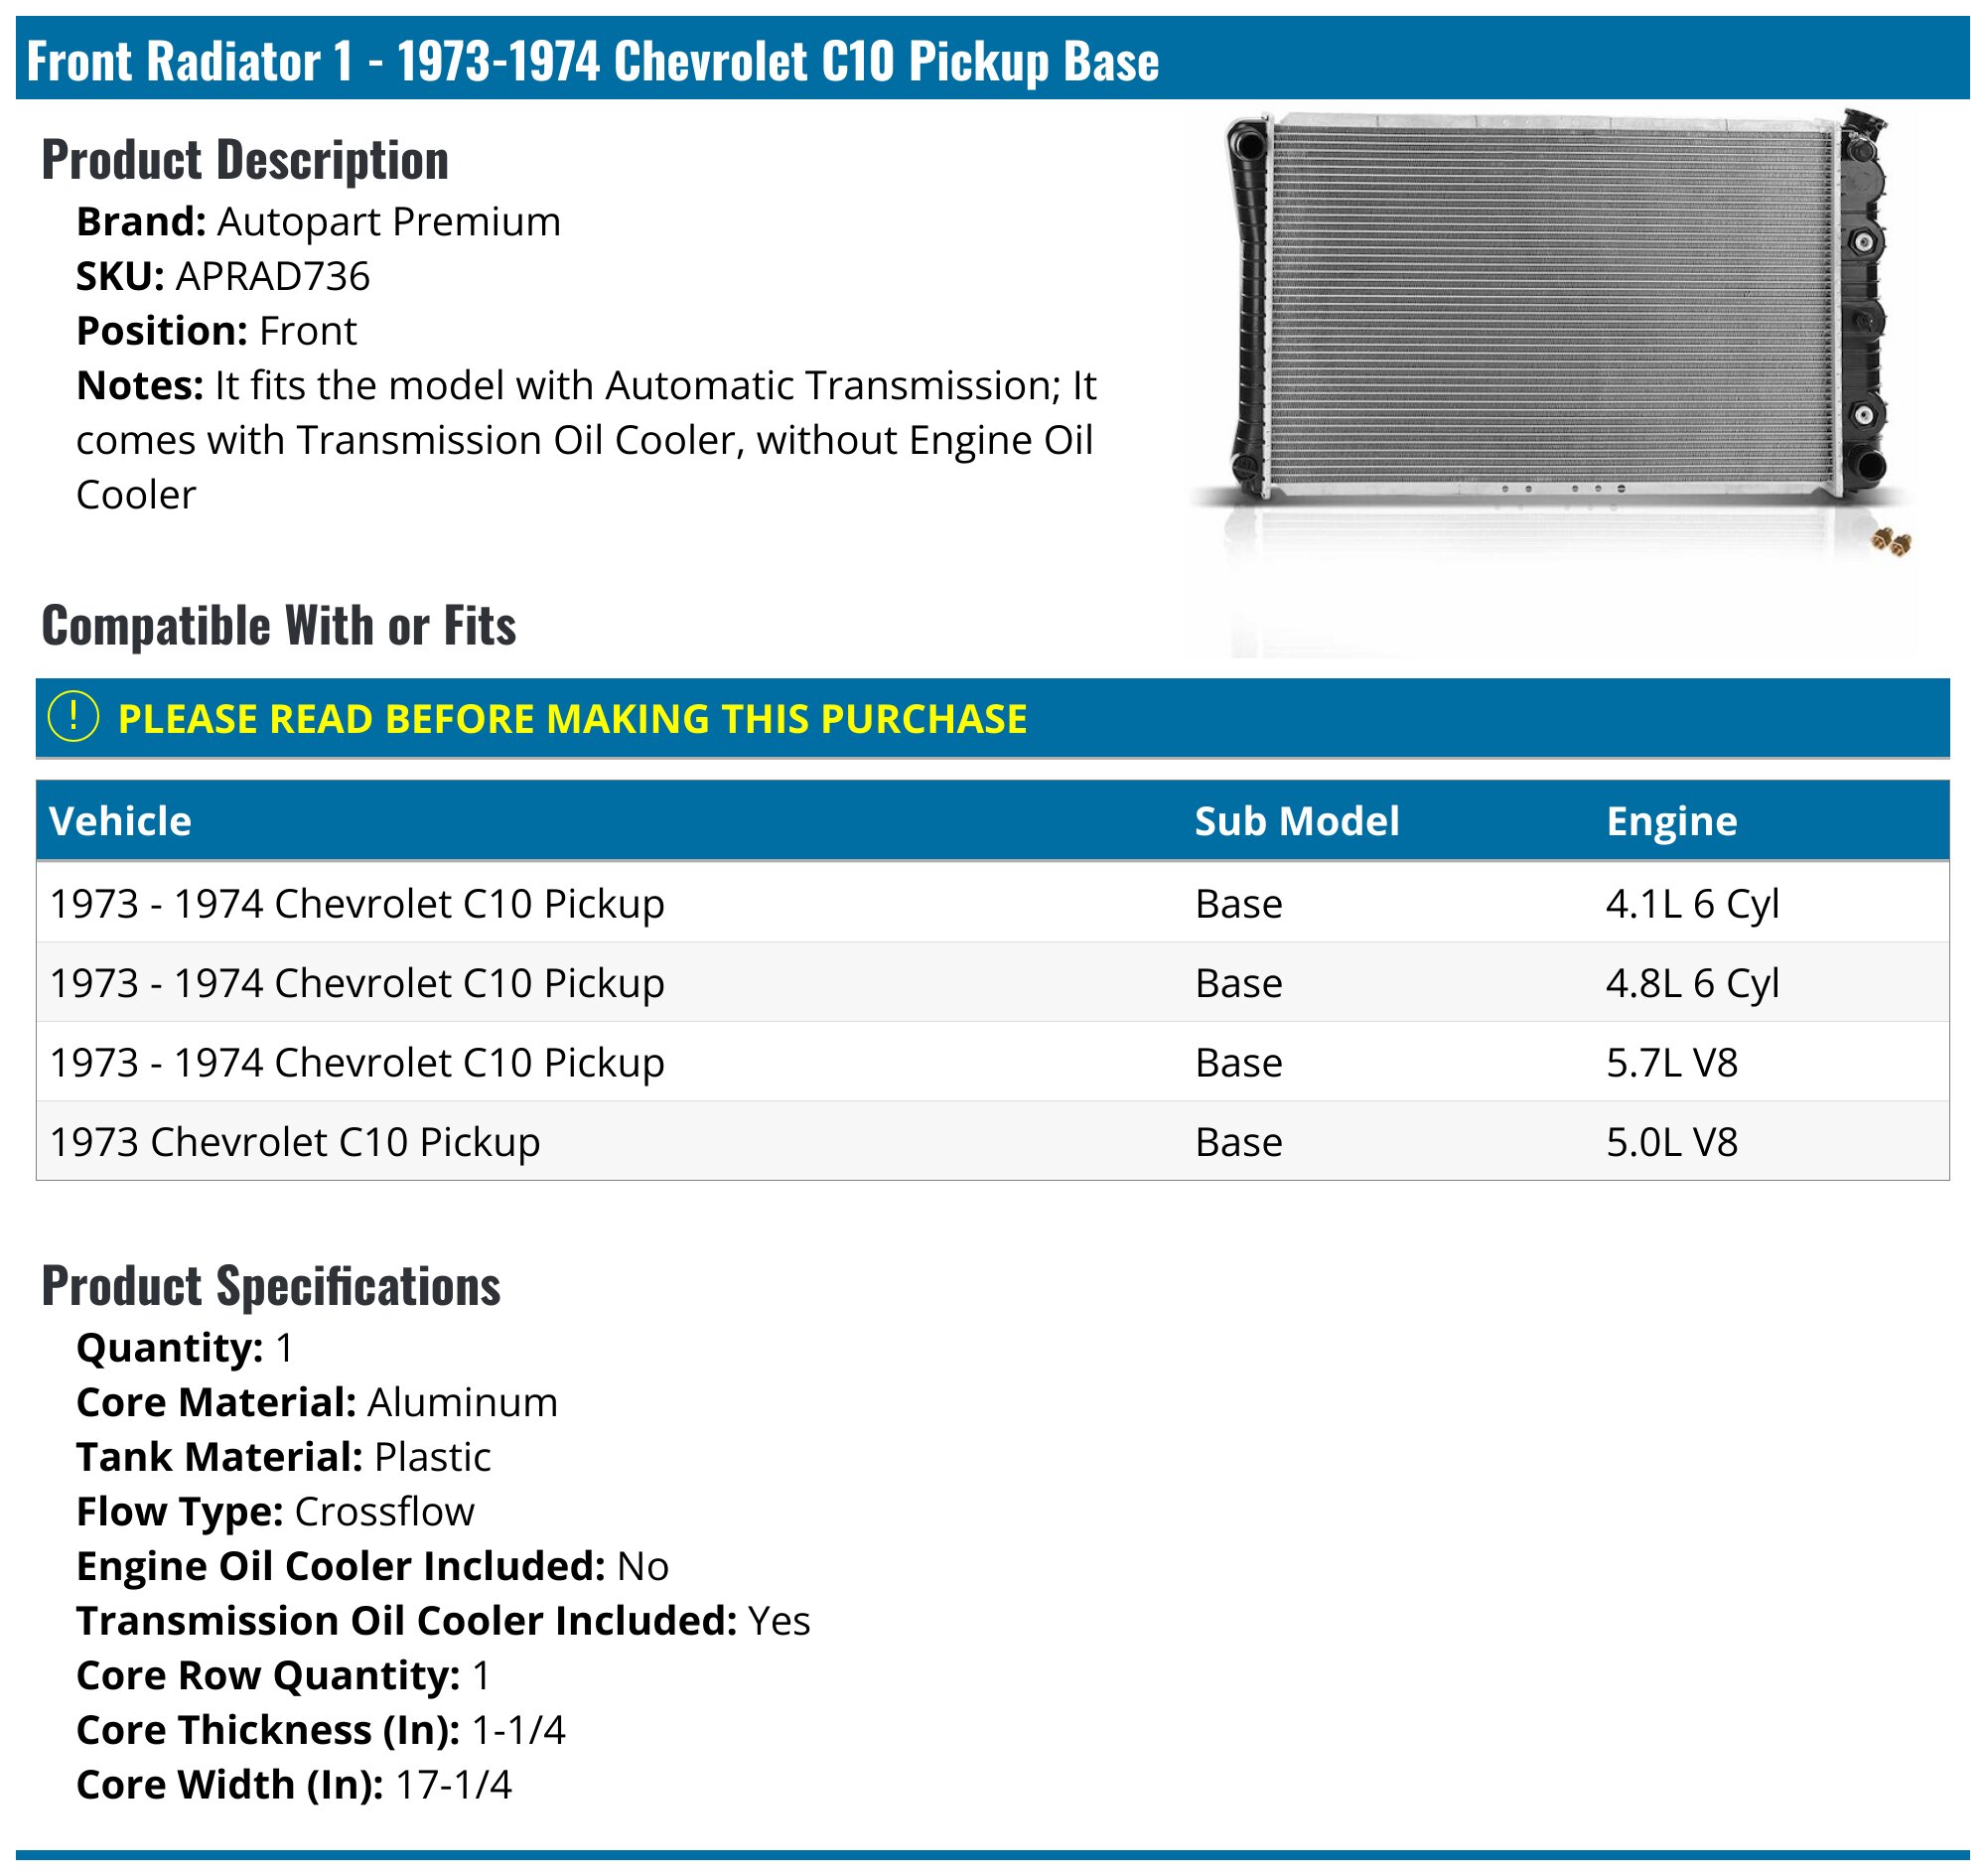Click the Engine column header

[x=1672, y=821]
